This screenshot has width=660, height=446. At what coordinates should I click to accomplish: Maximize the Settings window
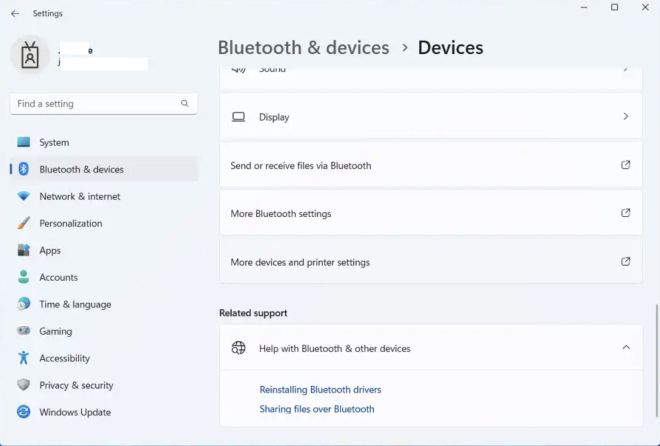[615, 7]
